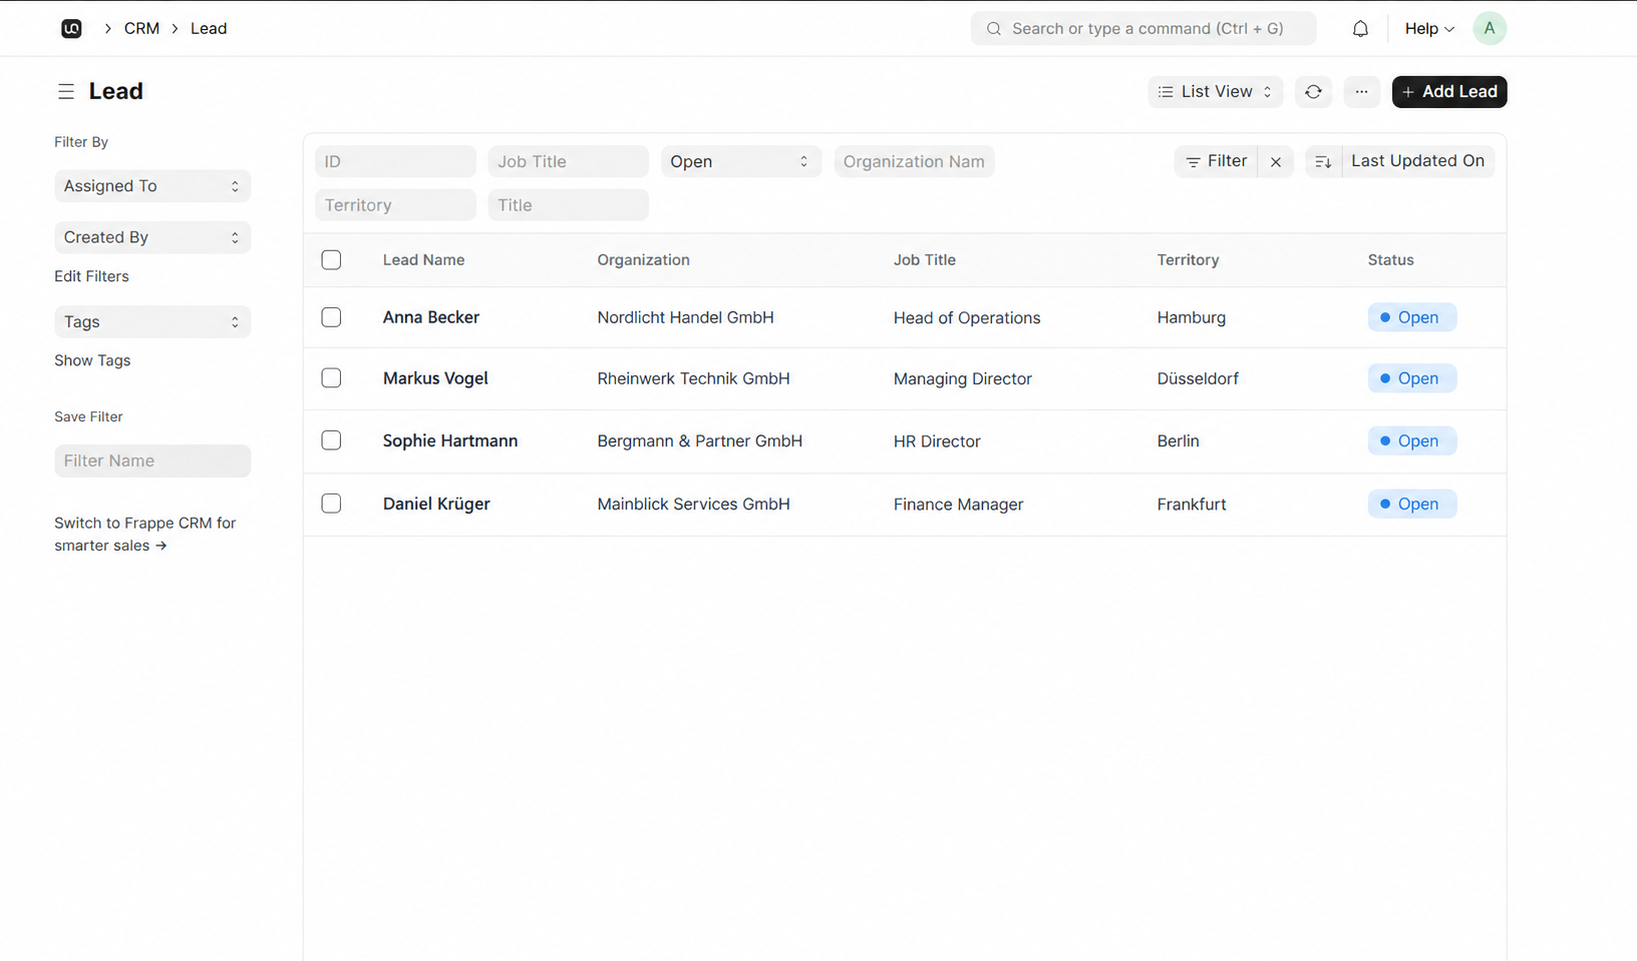Open notifications bell icon

pos(1360,29)
